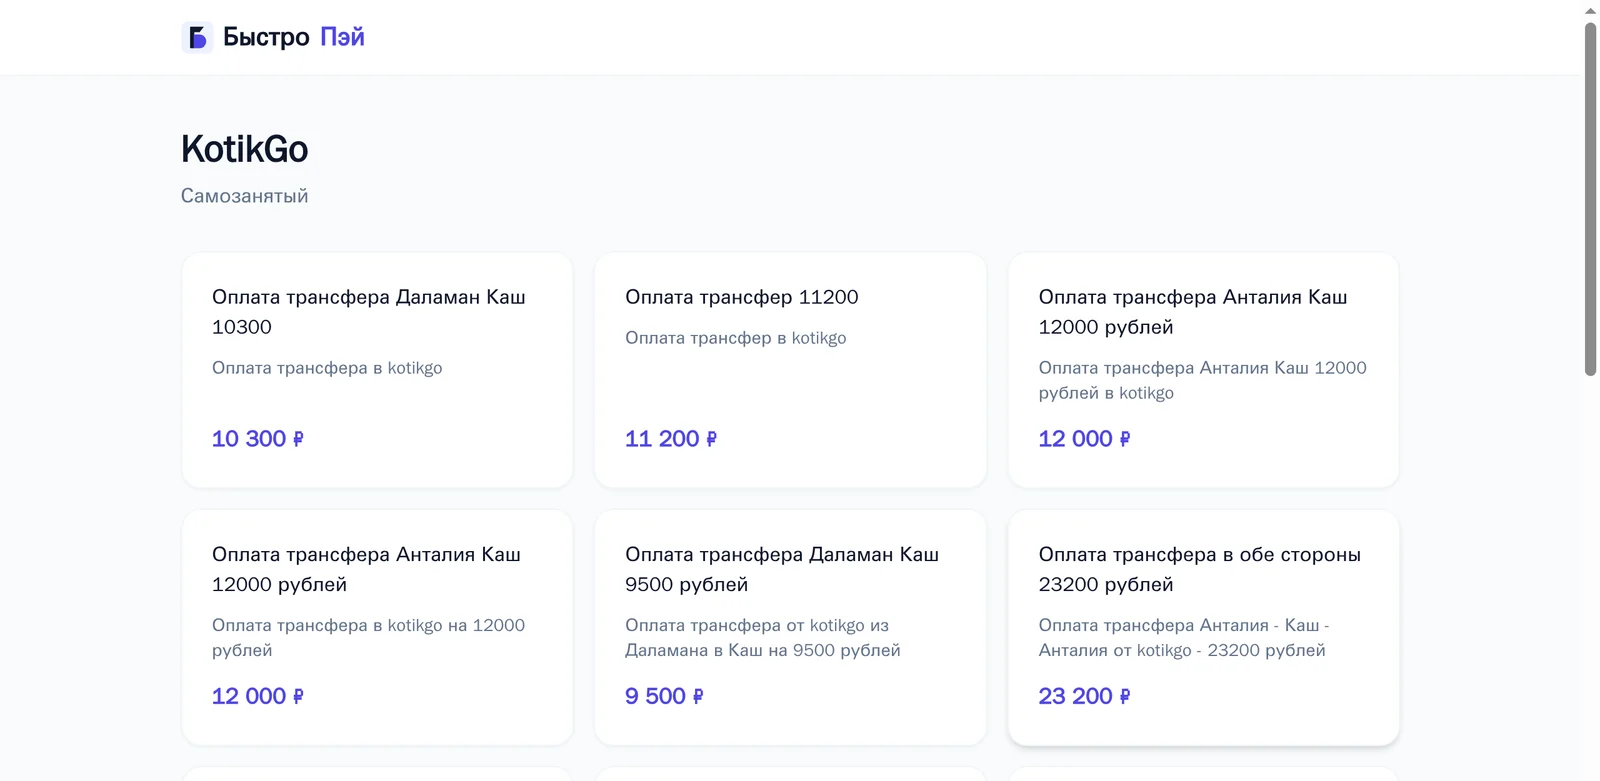
Task: Click description "Оплата трансфера в kotikgo на 12000 рублей"
Action: tap(368, 638)
